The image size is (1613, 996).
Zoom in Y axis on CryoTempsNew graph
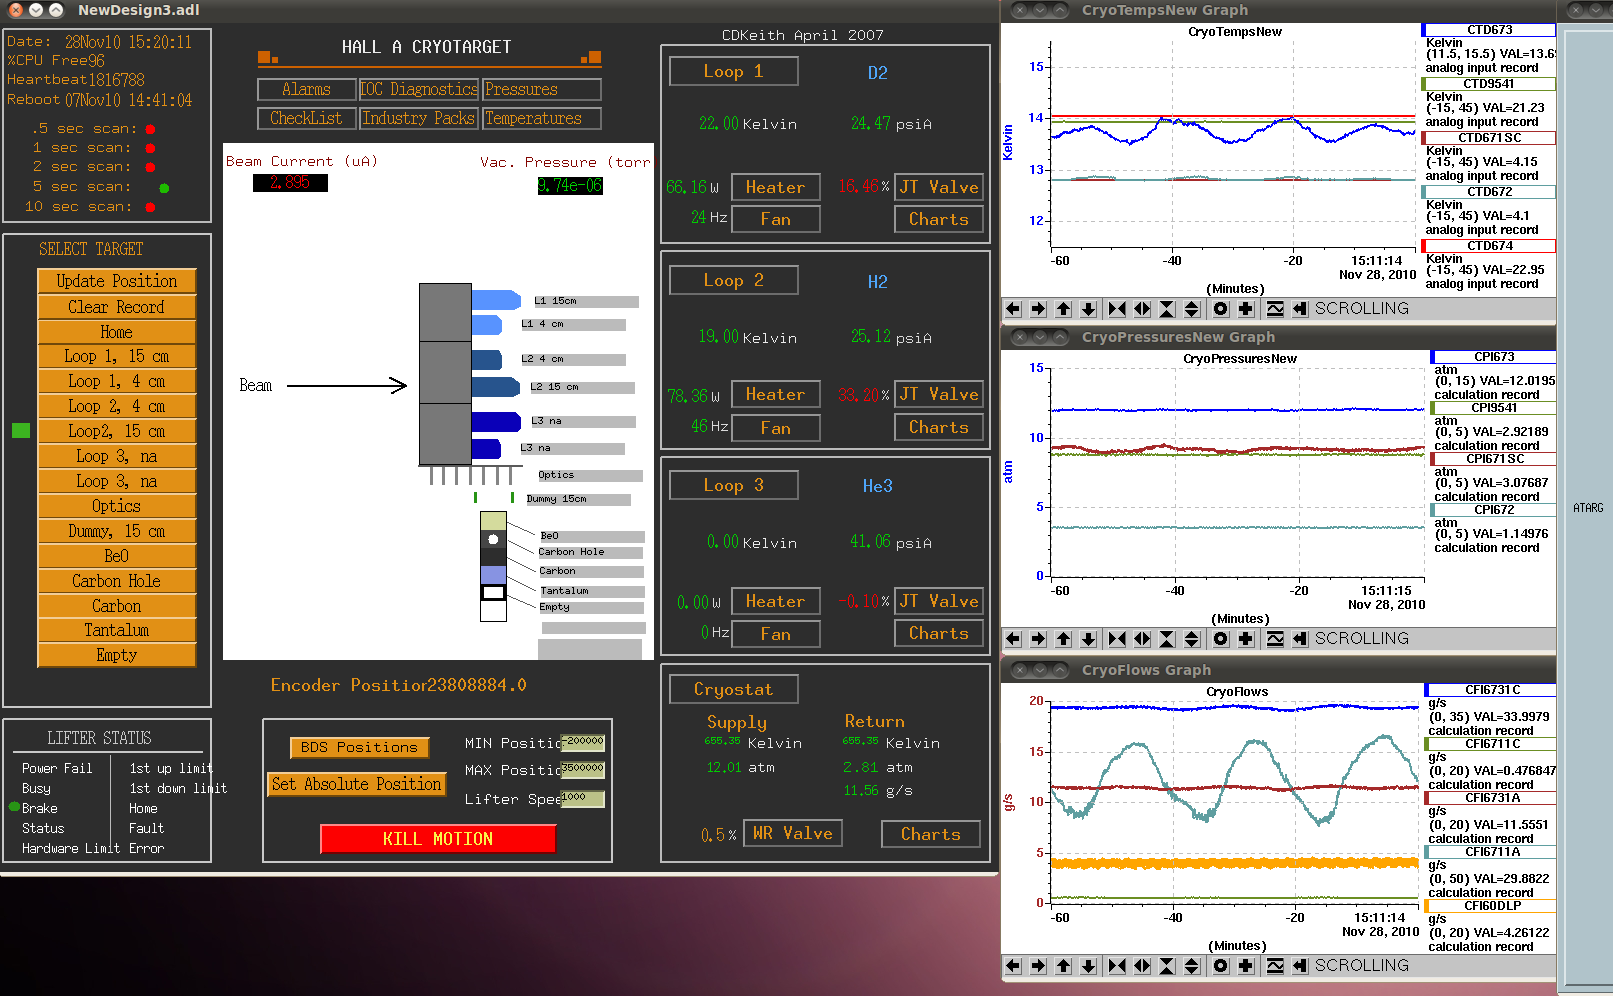tap(1167, 309)
